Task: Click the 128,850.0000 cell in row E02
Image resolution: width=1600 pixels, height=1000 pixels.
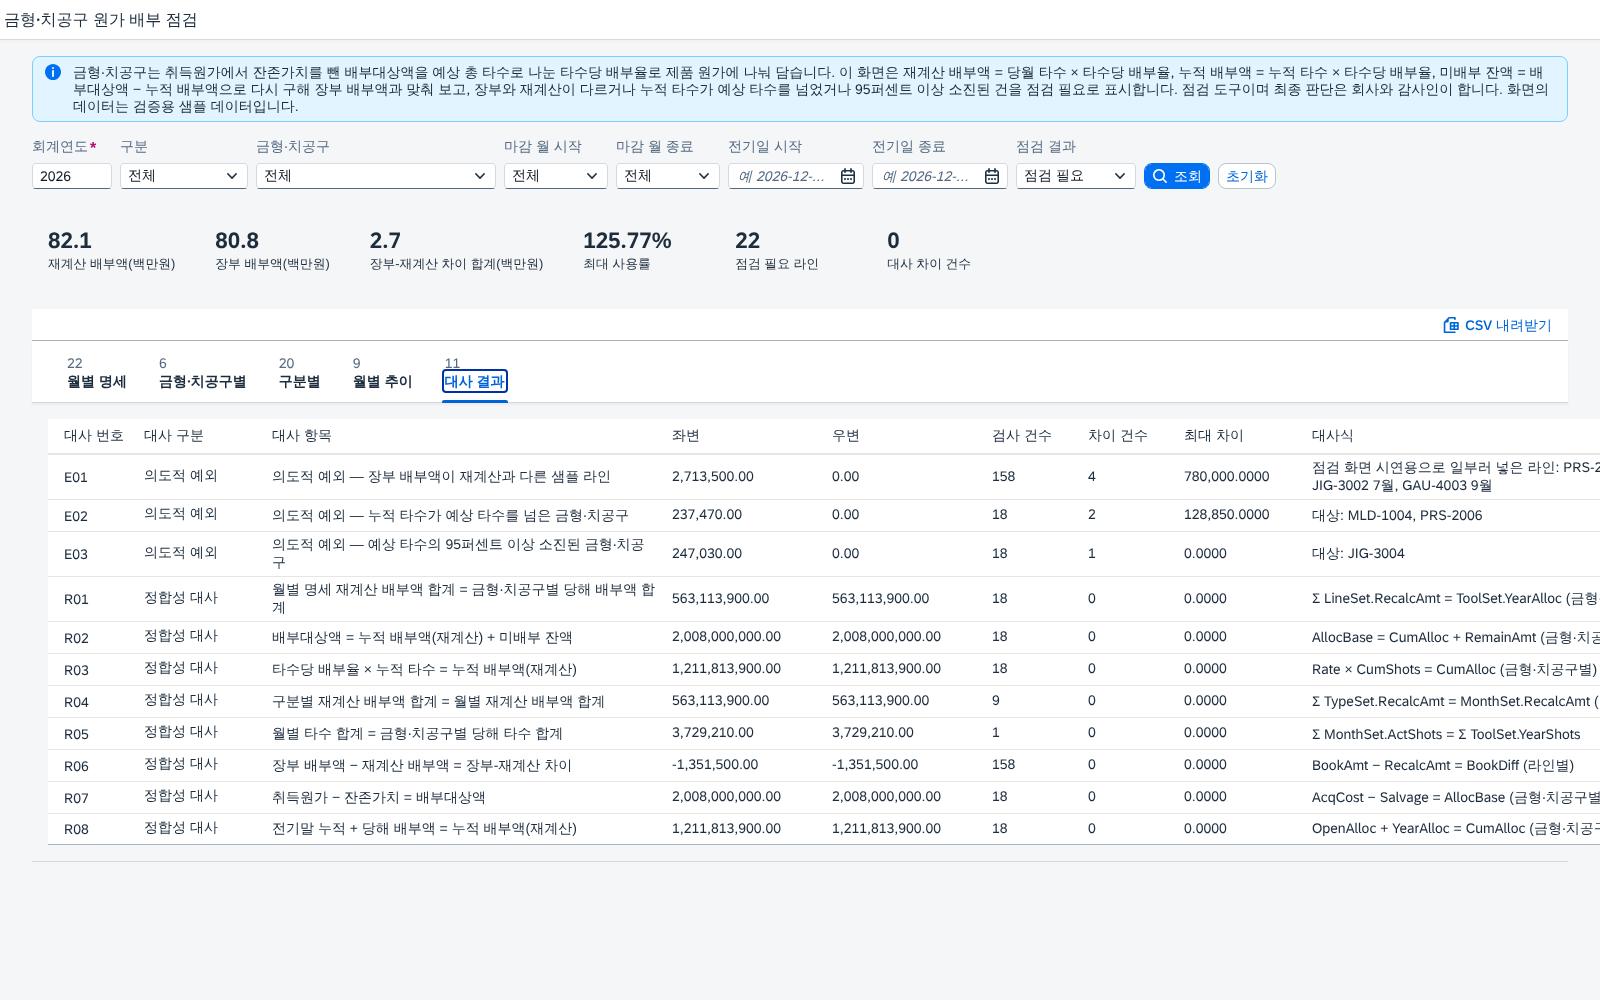Action: (x=1227, y=515)
